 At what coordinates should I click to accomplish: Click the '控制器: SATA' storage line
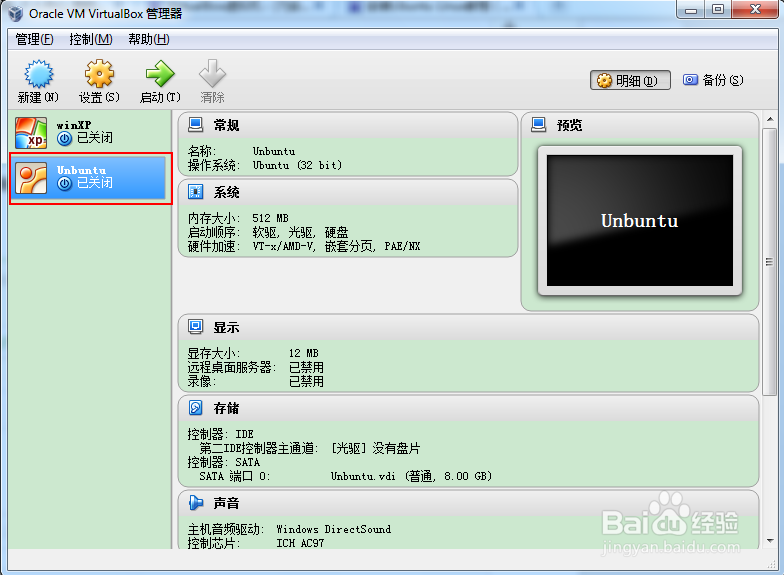[x=224, y=462]
